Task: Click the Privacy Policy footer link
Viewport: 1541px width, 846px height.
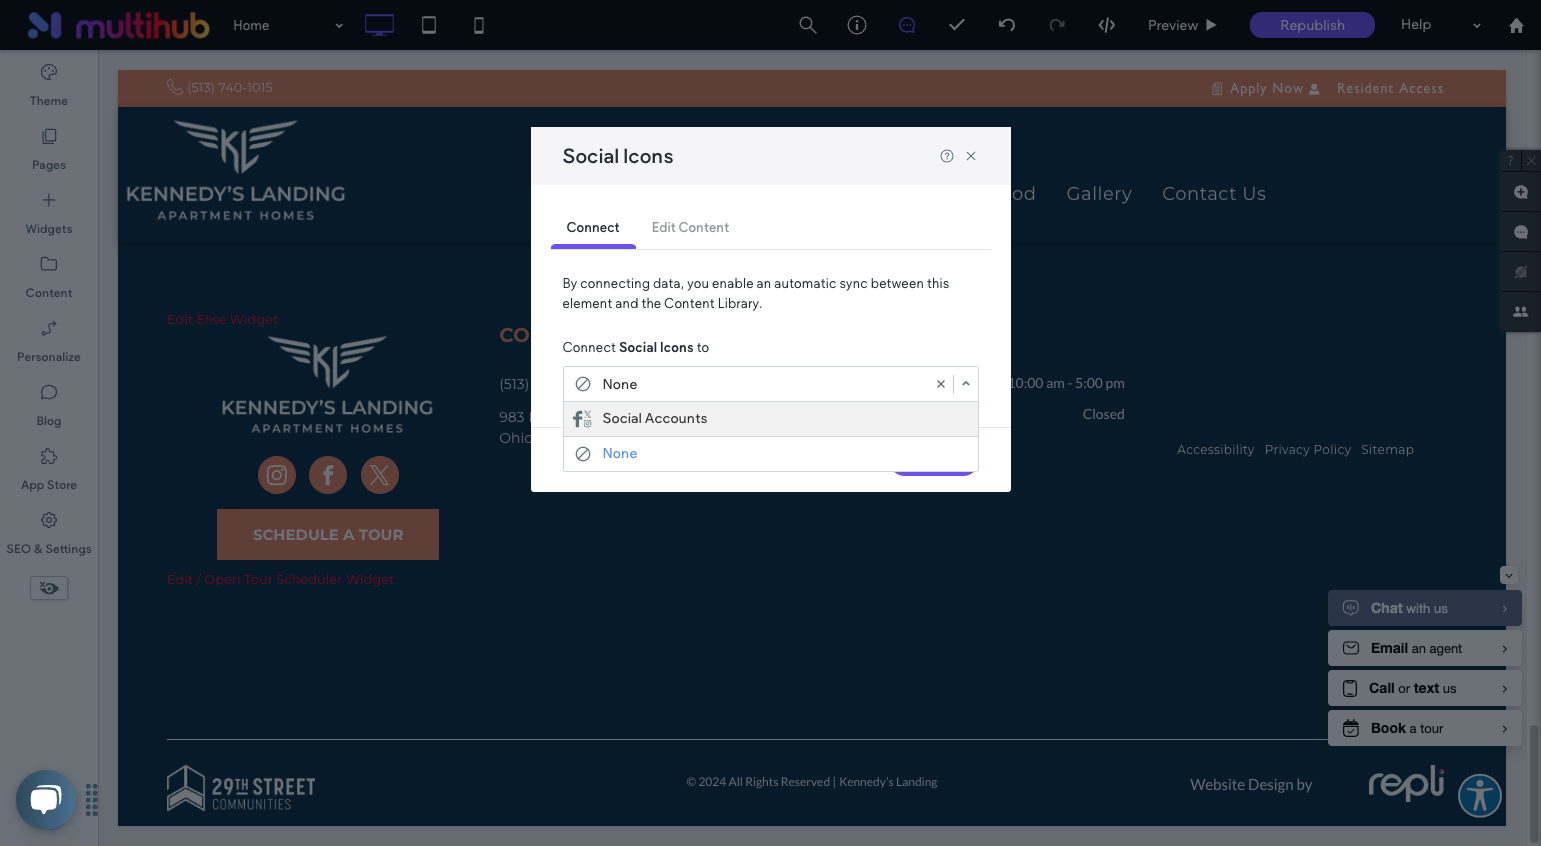Action: [x=1307, y=450]
